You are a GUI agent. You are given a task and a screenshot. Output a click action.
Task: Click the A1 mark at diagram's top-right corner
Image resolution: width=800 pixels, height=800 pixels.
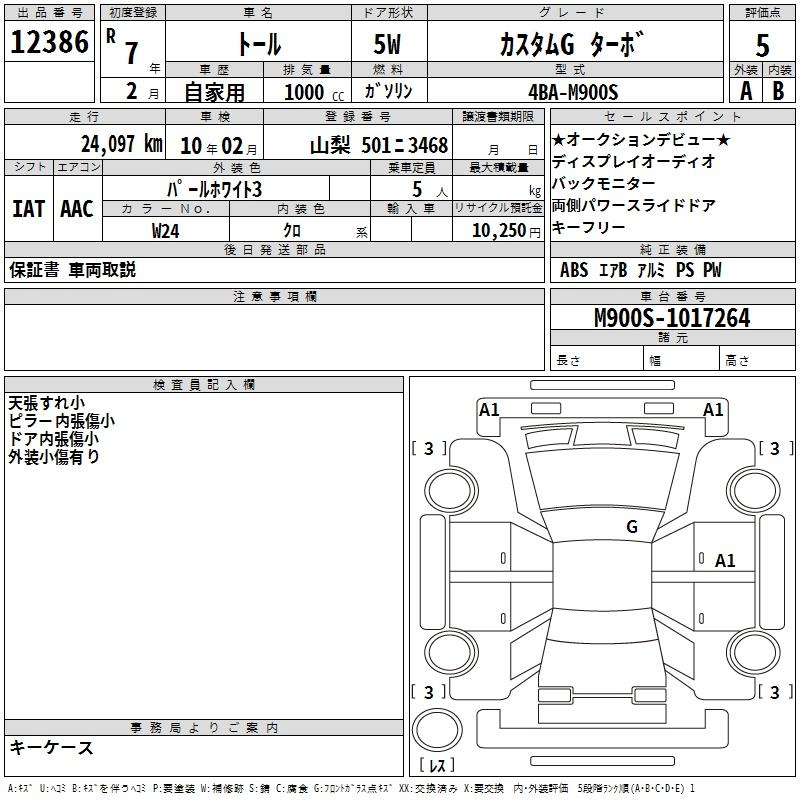713,409
